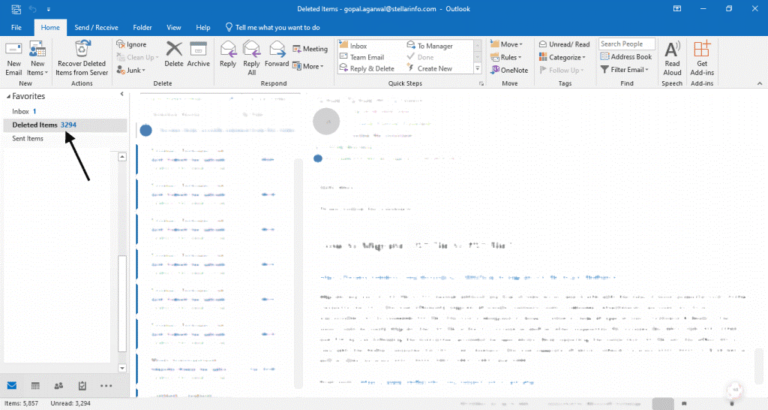The width and height of the screenshot is (768, 410).
Task: Choose Reply All
Action: [251, 58]
